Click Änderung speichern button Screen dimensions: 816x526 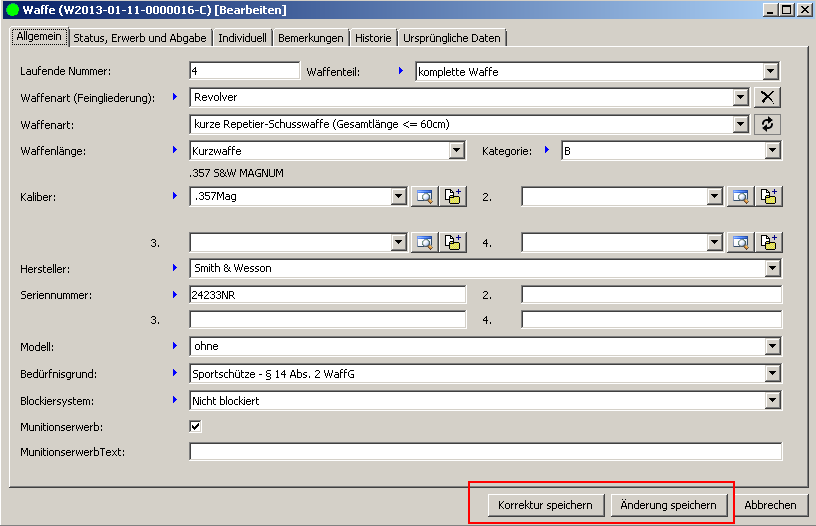[669, 505]
